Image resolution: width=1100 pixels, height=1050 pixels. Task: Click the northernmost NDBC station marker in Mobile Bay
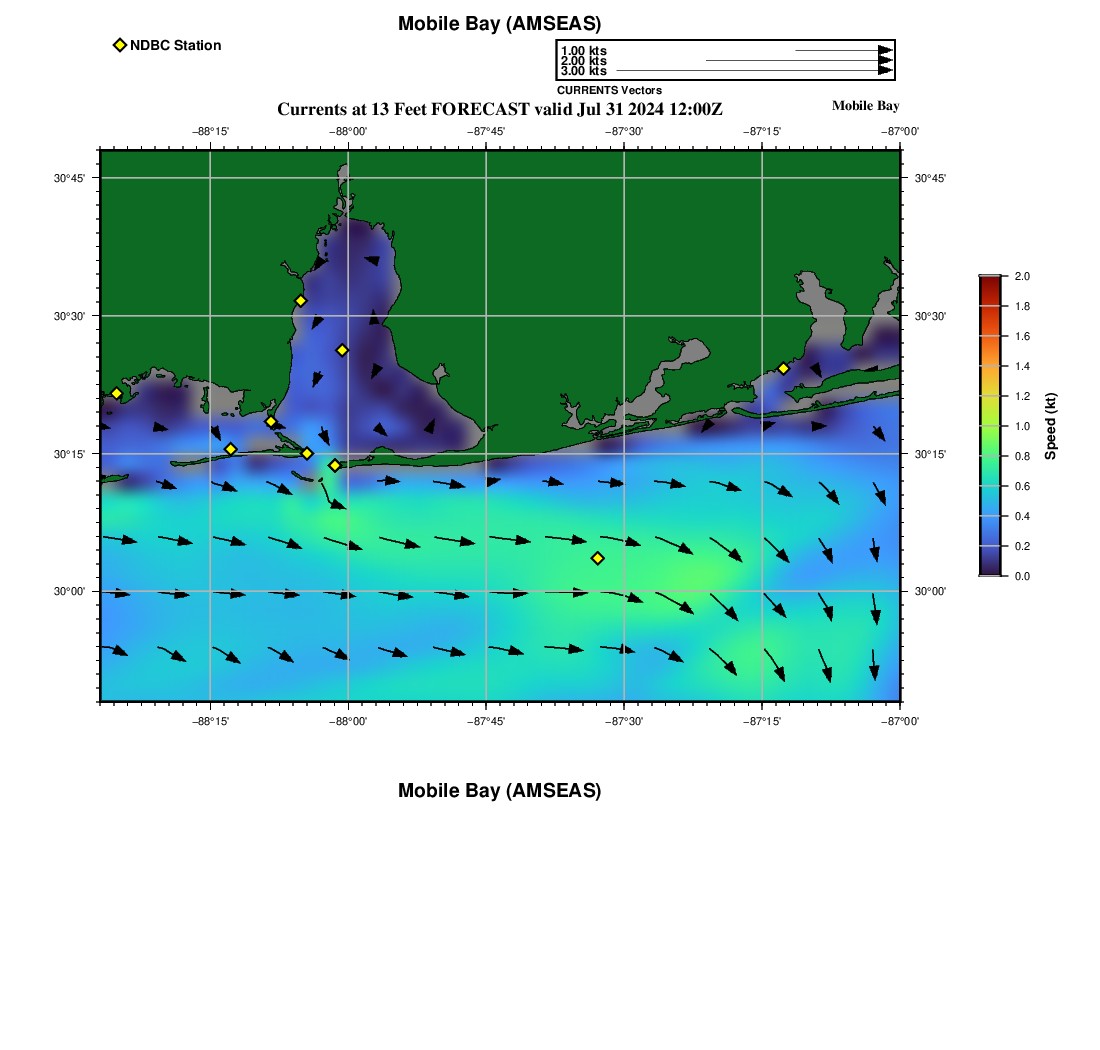coord(300,301)
